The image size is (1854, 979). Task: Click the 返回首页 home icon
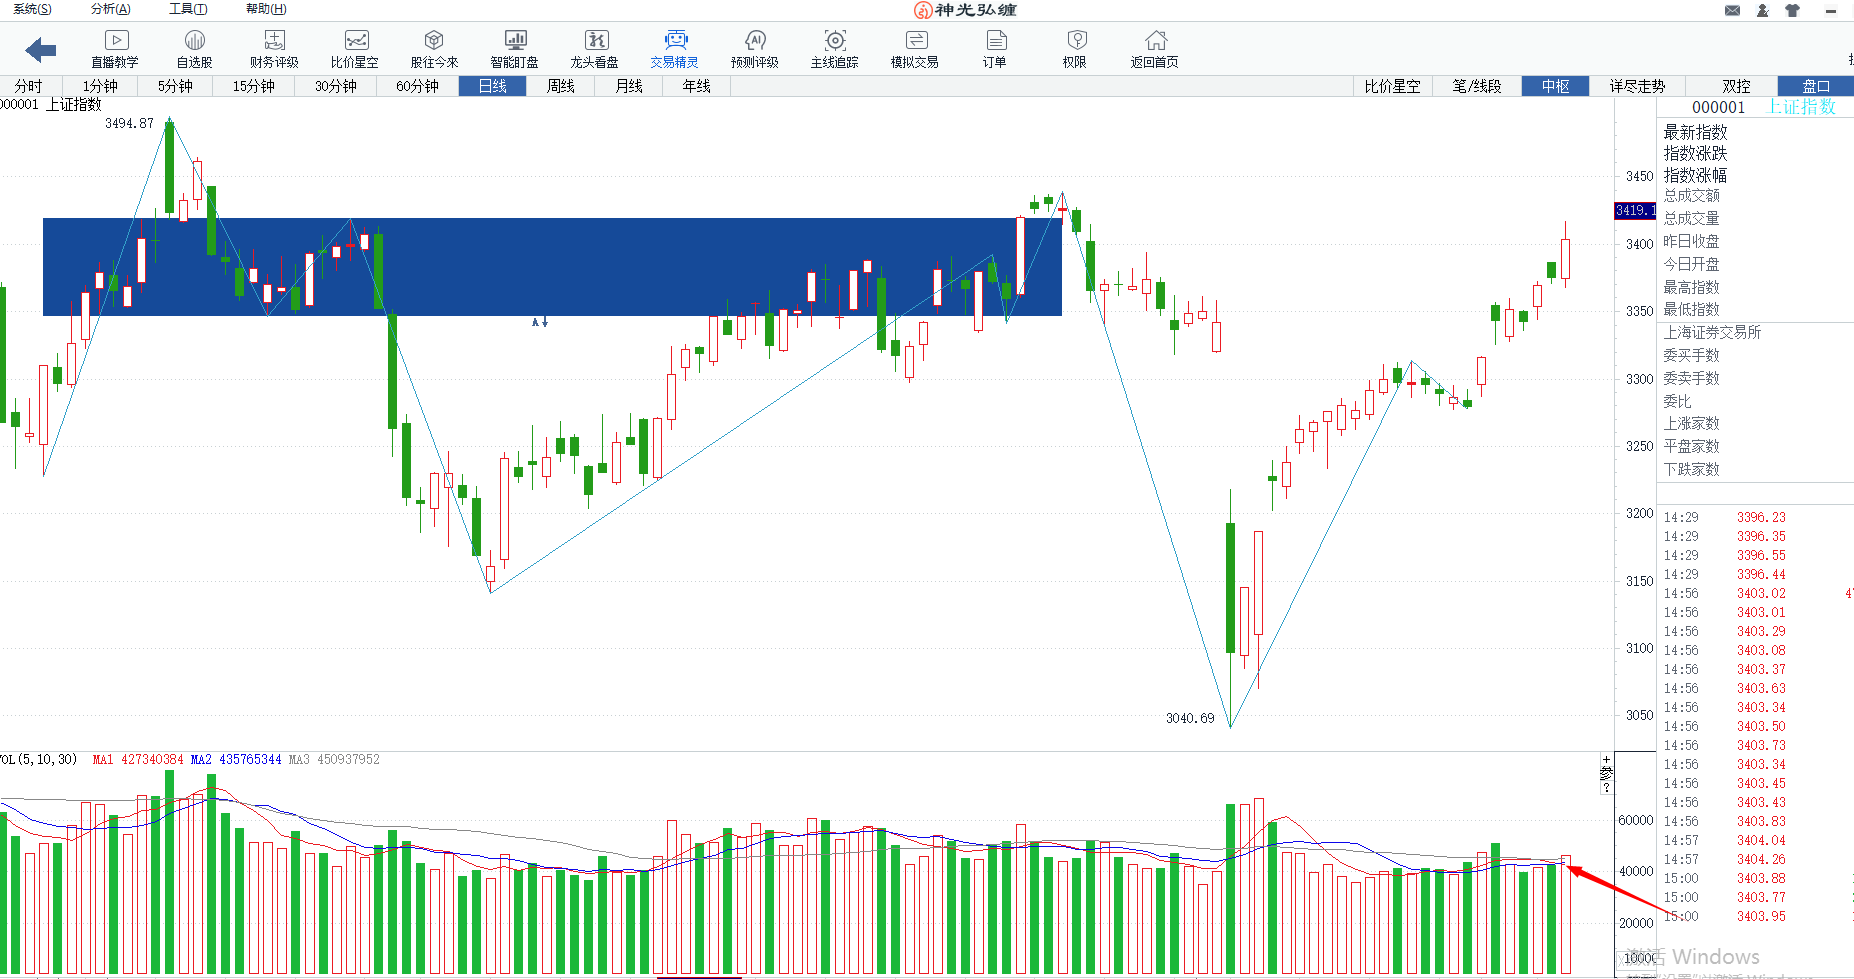point(1155,41)
